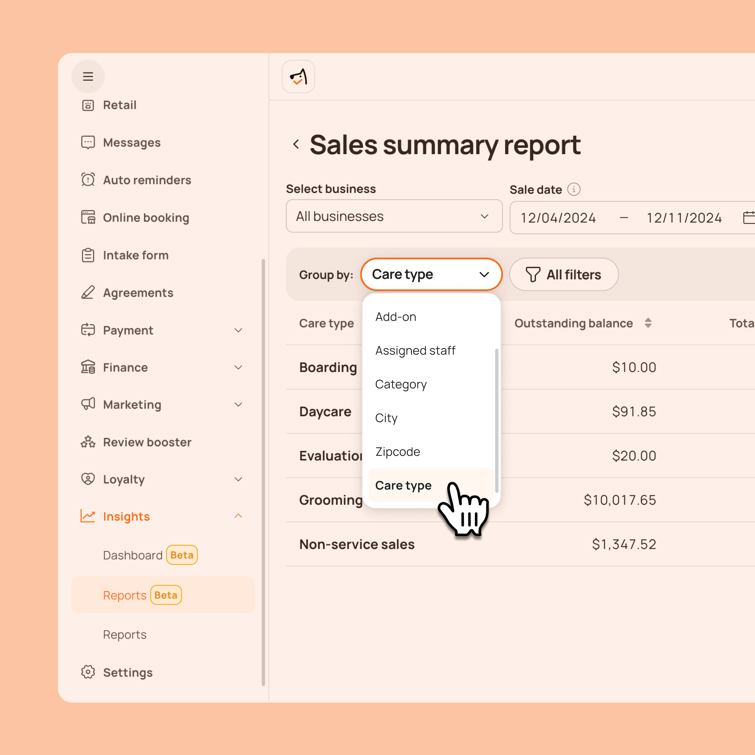This screenshot has width=755, height=755.
Task: Click the $20.00 balance value
Action: click(634, 456)
